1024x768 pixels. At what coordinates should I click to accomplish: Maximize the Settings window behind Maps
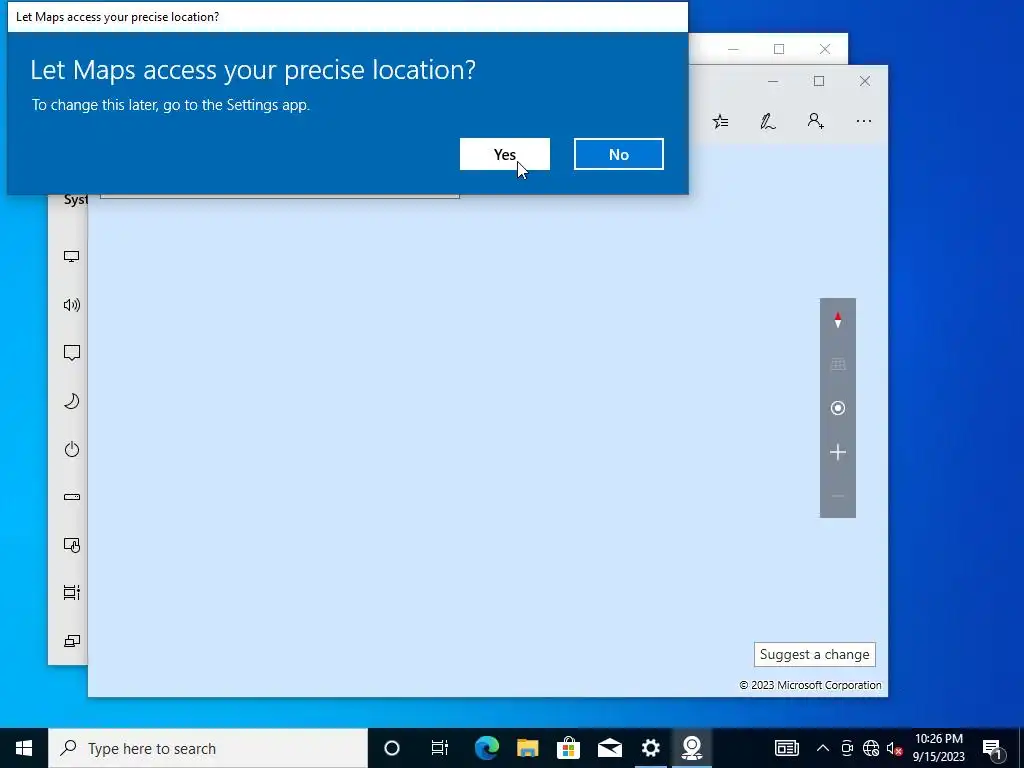(x=779, y=49)
